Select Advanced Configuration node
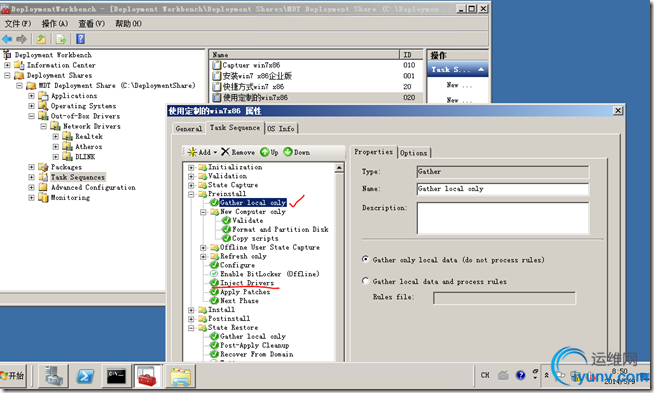 tap(93, 187)
